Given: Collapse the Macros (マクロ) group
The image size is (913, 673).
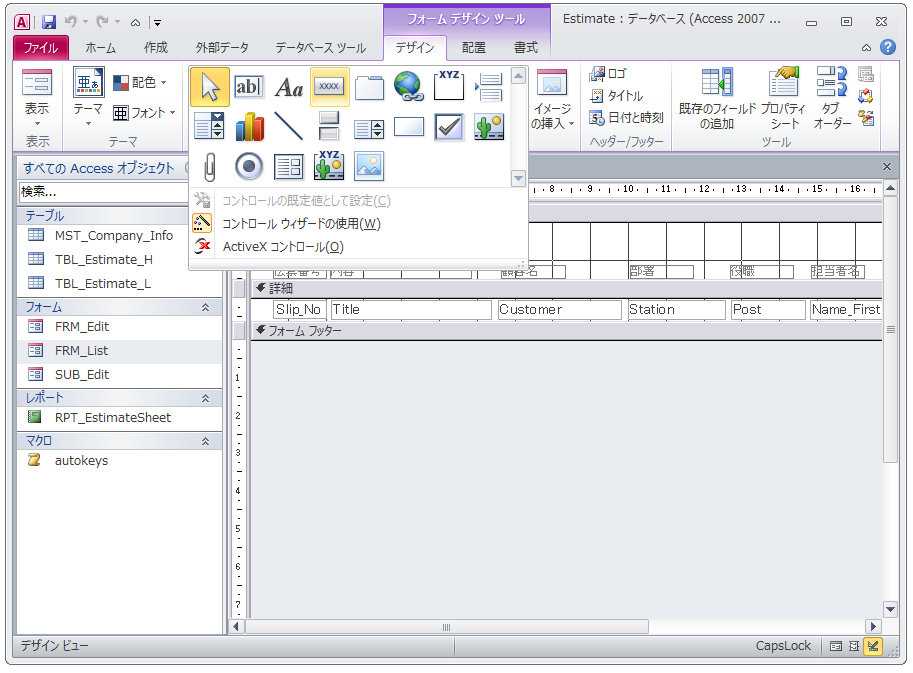Looking at the screenshot, I should (x=206, y=441).
